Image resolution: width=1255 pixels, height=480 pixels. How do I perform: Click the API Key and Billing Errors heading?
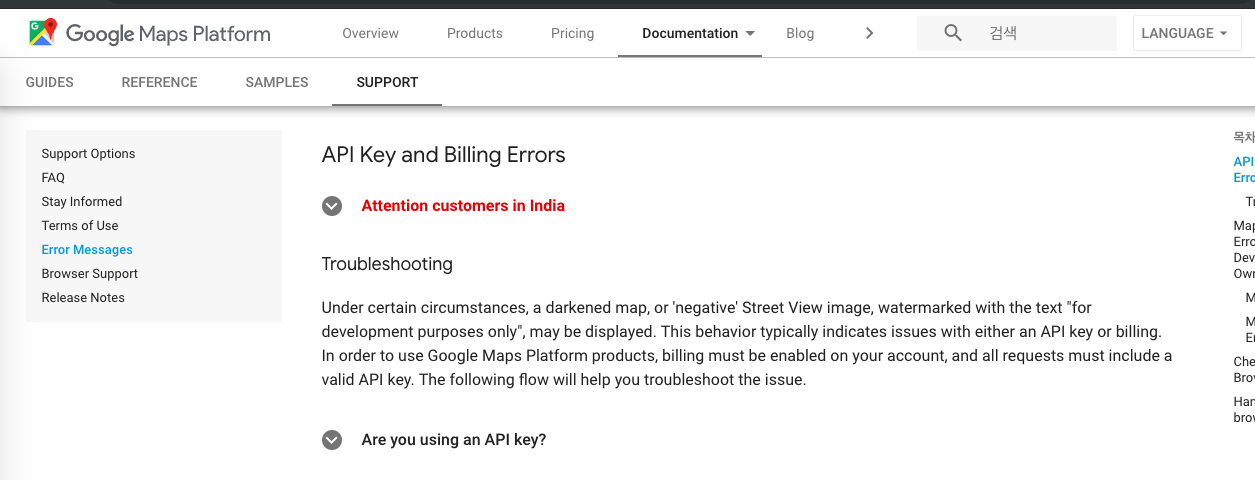(443, 155)
